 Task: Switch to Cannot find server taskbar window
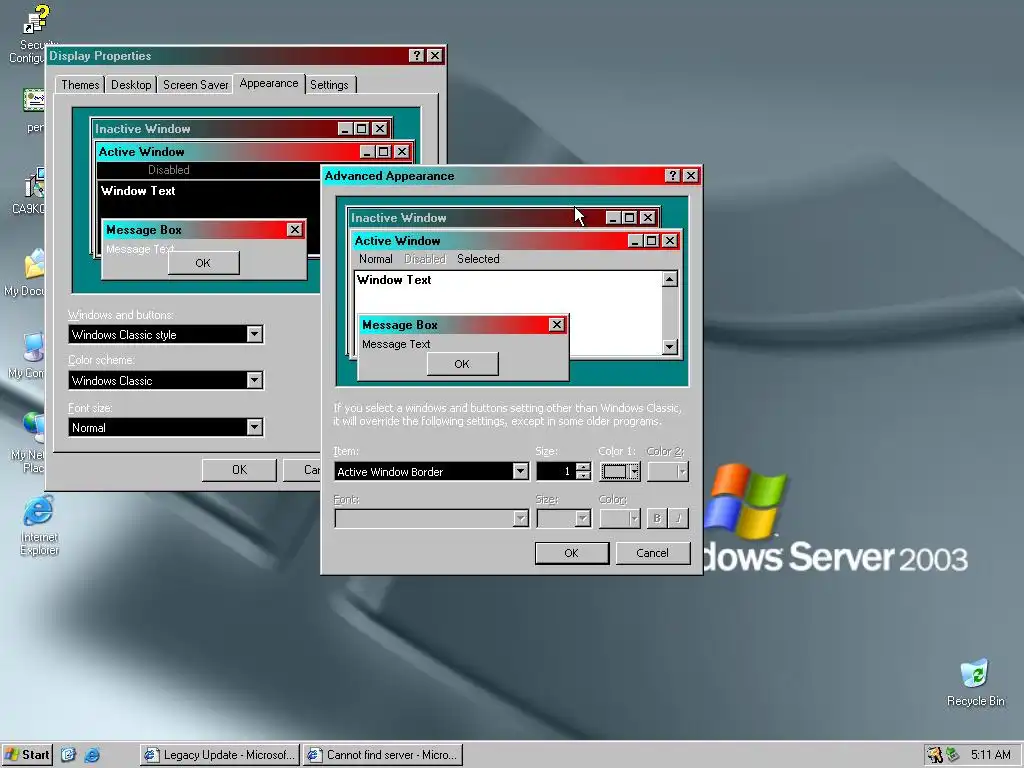(x=383, y=755)
